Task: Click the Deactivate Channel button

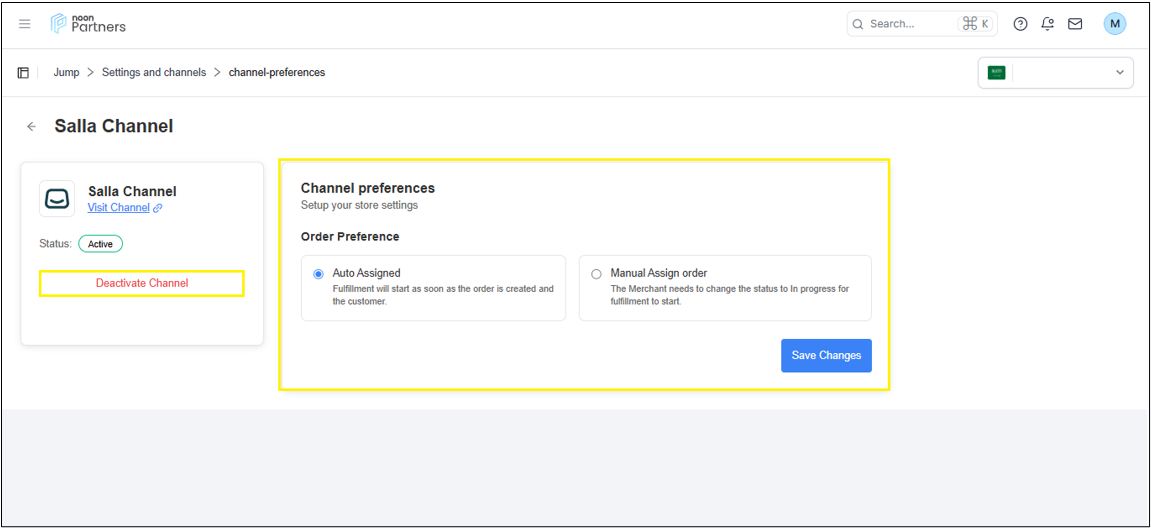Action: (142, 283)
